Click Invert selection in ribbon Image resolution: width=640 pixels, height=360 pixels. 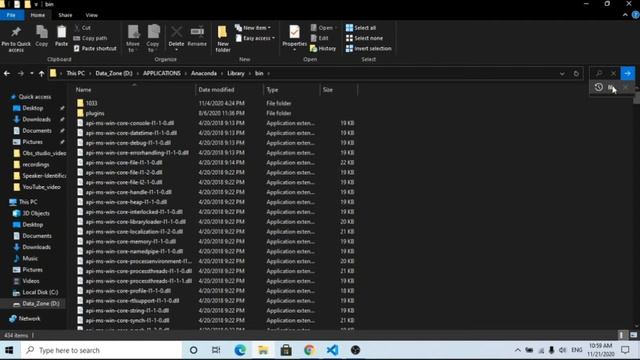pyautogui.click(x=369, y=48)
